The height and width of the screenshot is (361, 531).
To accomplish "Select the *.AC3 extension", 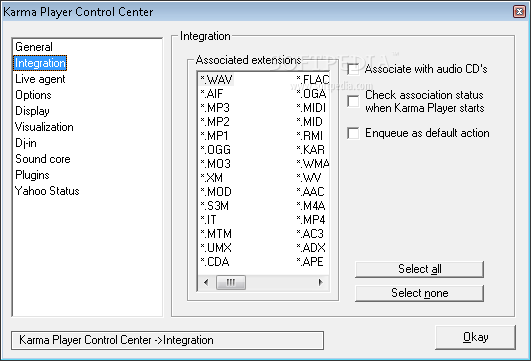I will coord(310,234).
